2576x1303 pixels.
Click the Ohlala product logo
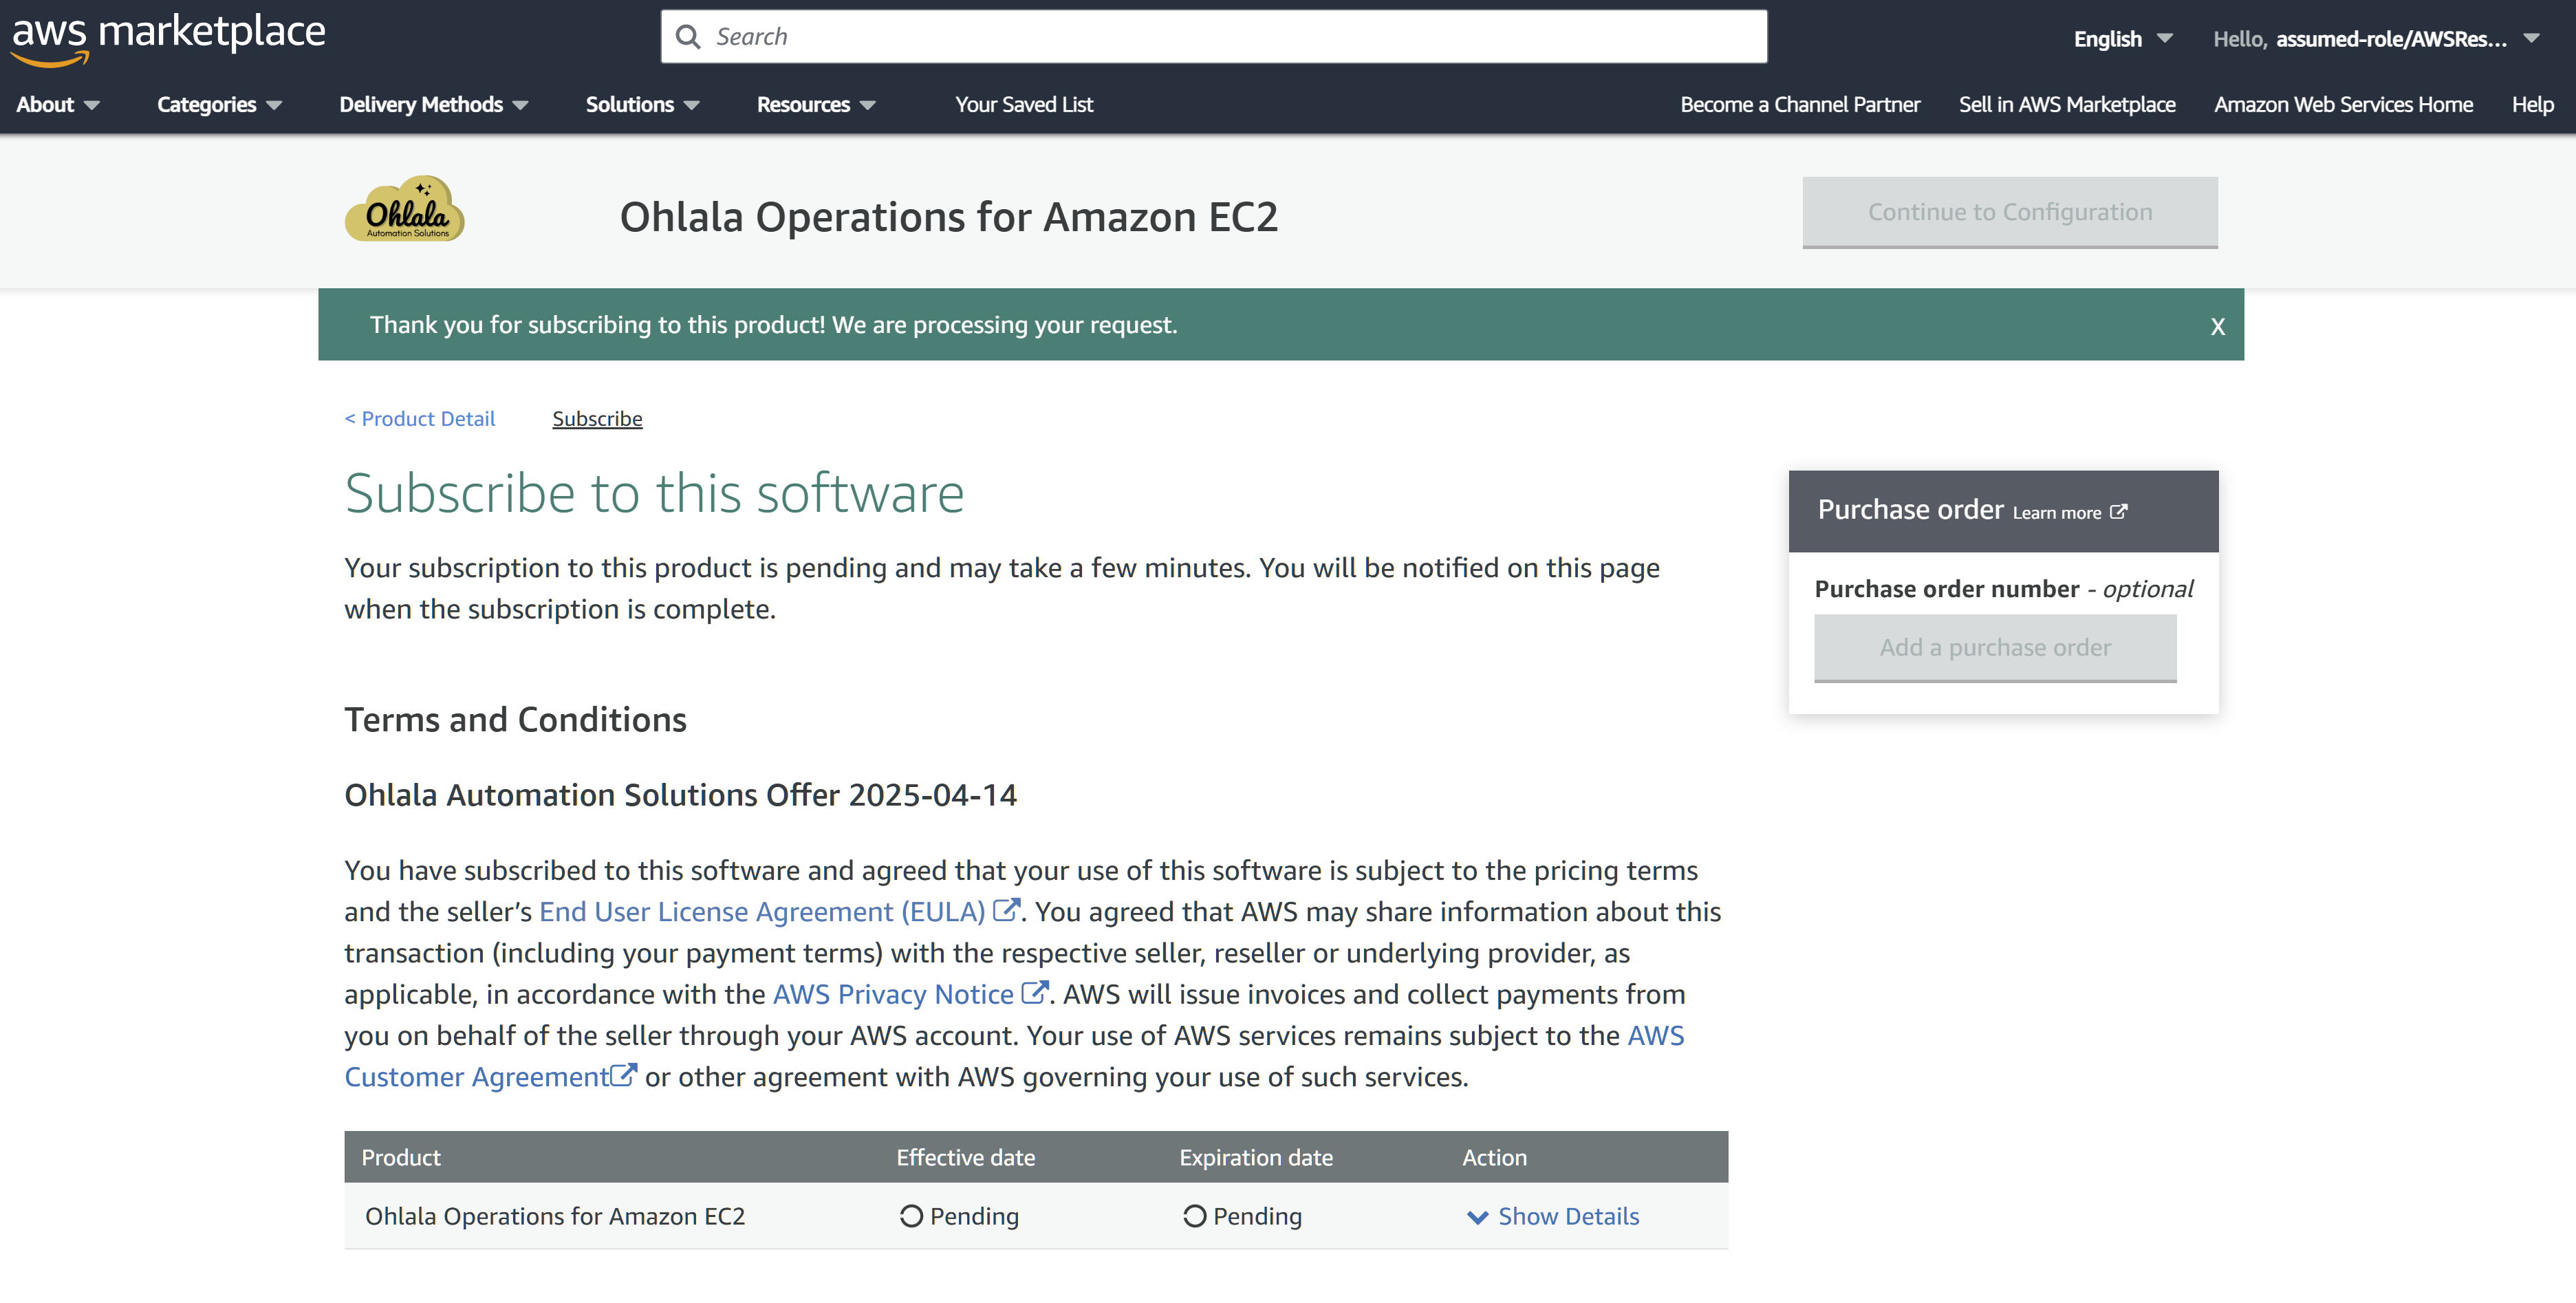point(405,209)
